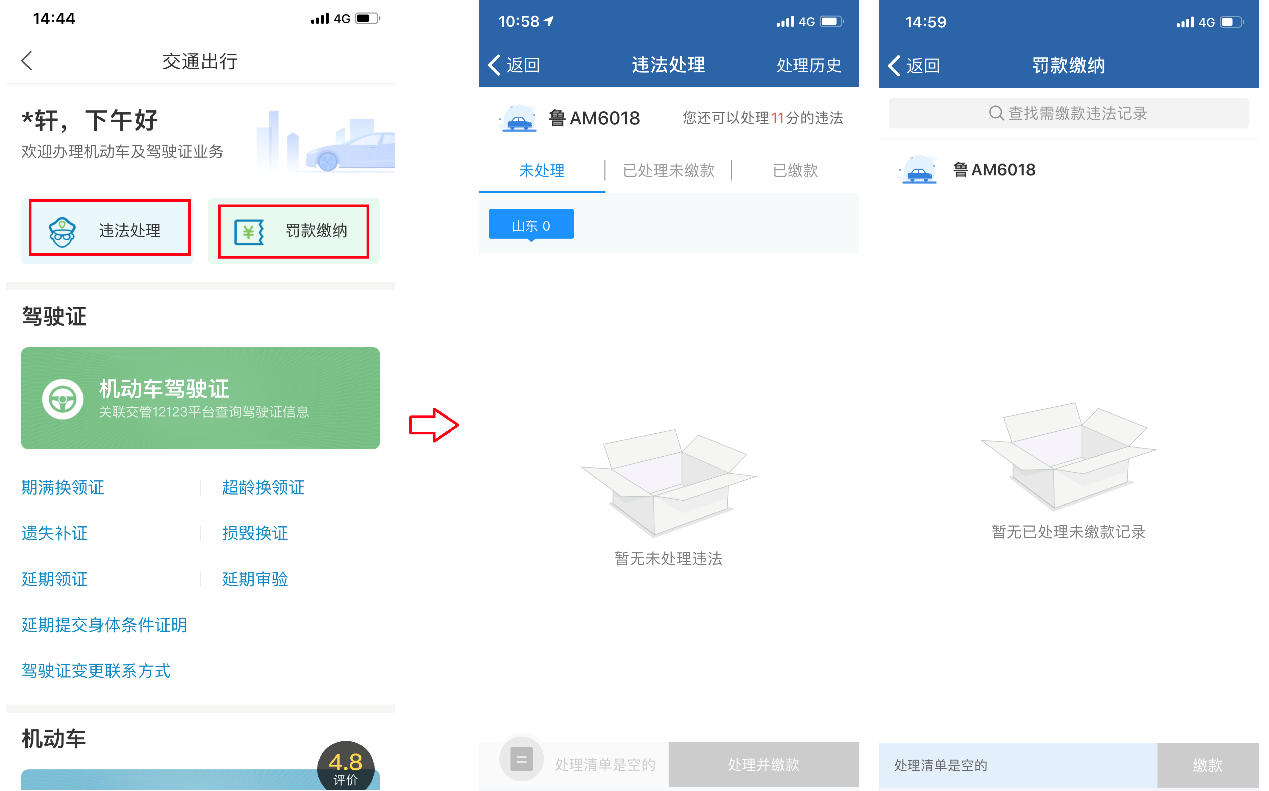Switch to the 已缴款 tab
This screenshot has width=1269, height=791.
pos(795,171)
